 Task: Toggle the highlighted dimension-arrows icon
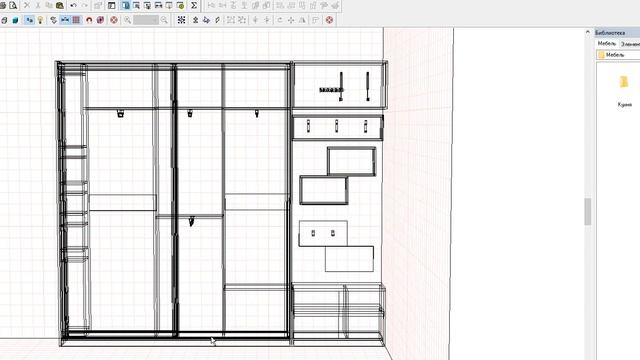click(x=65, y=20)
